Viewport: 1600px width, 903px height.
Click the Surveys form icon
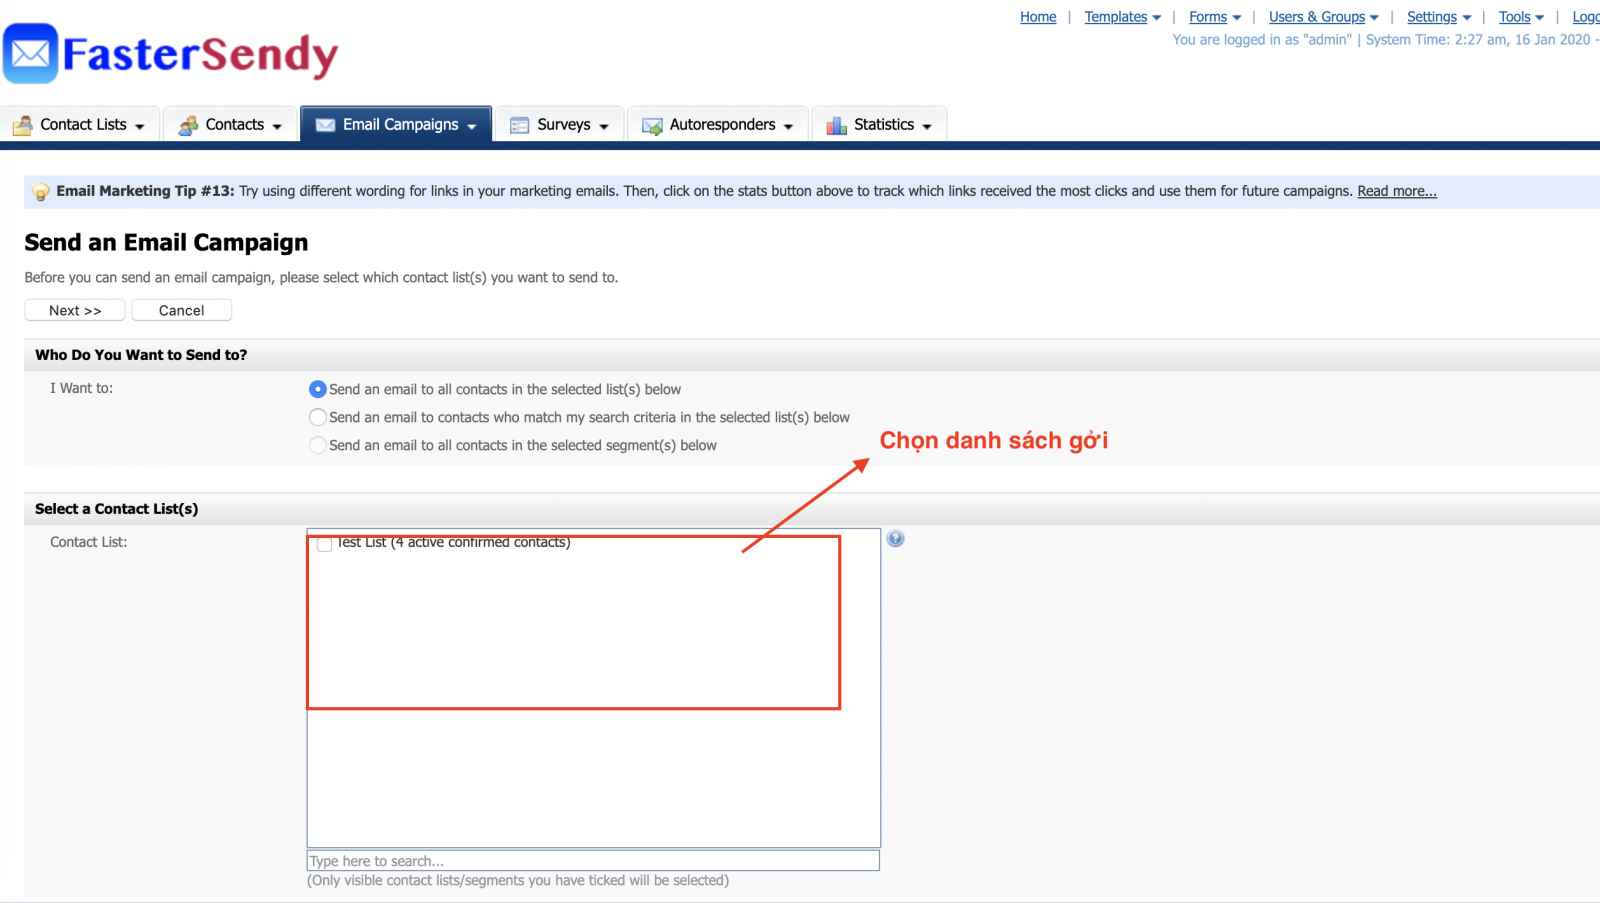[519, 125]
